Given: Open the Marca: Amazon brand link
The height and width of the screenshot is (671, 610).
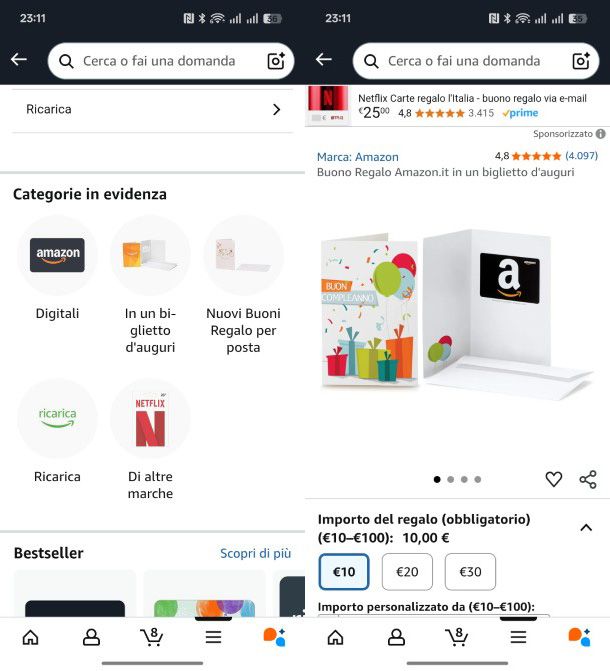Looking at the screenshot, I should [357, 157].
